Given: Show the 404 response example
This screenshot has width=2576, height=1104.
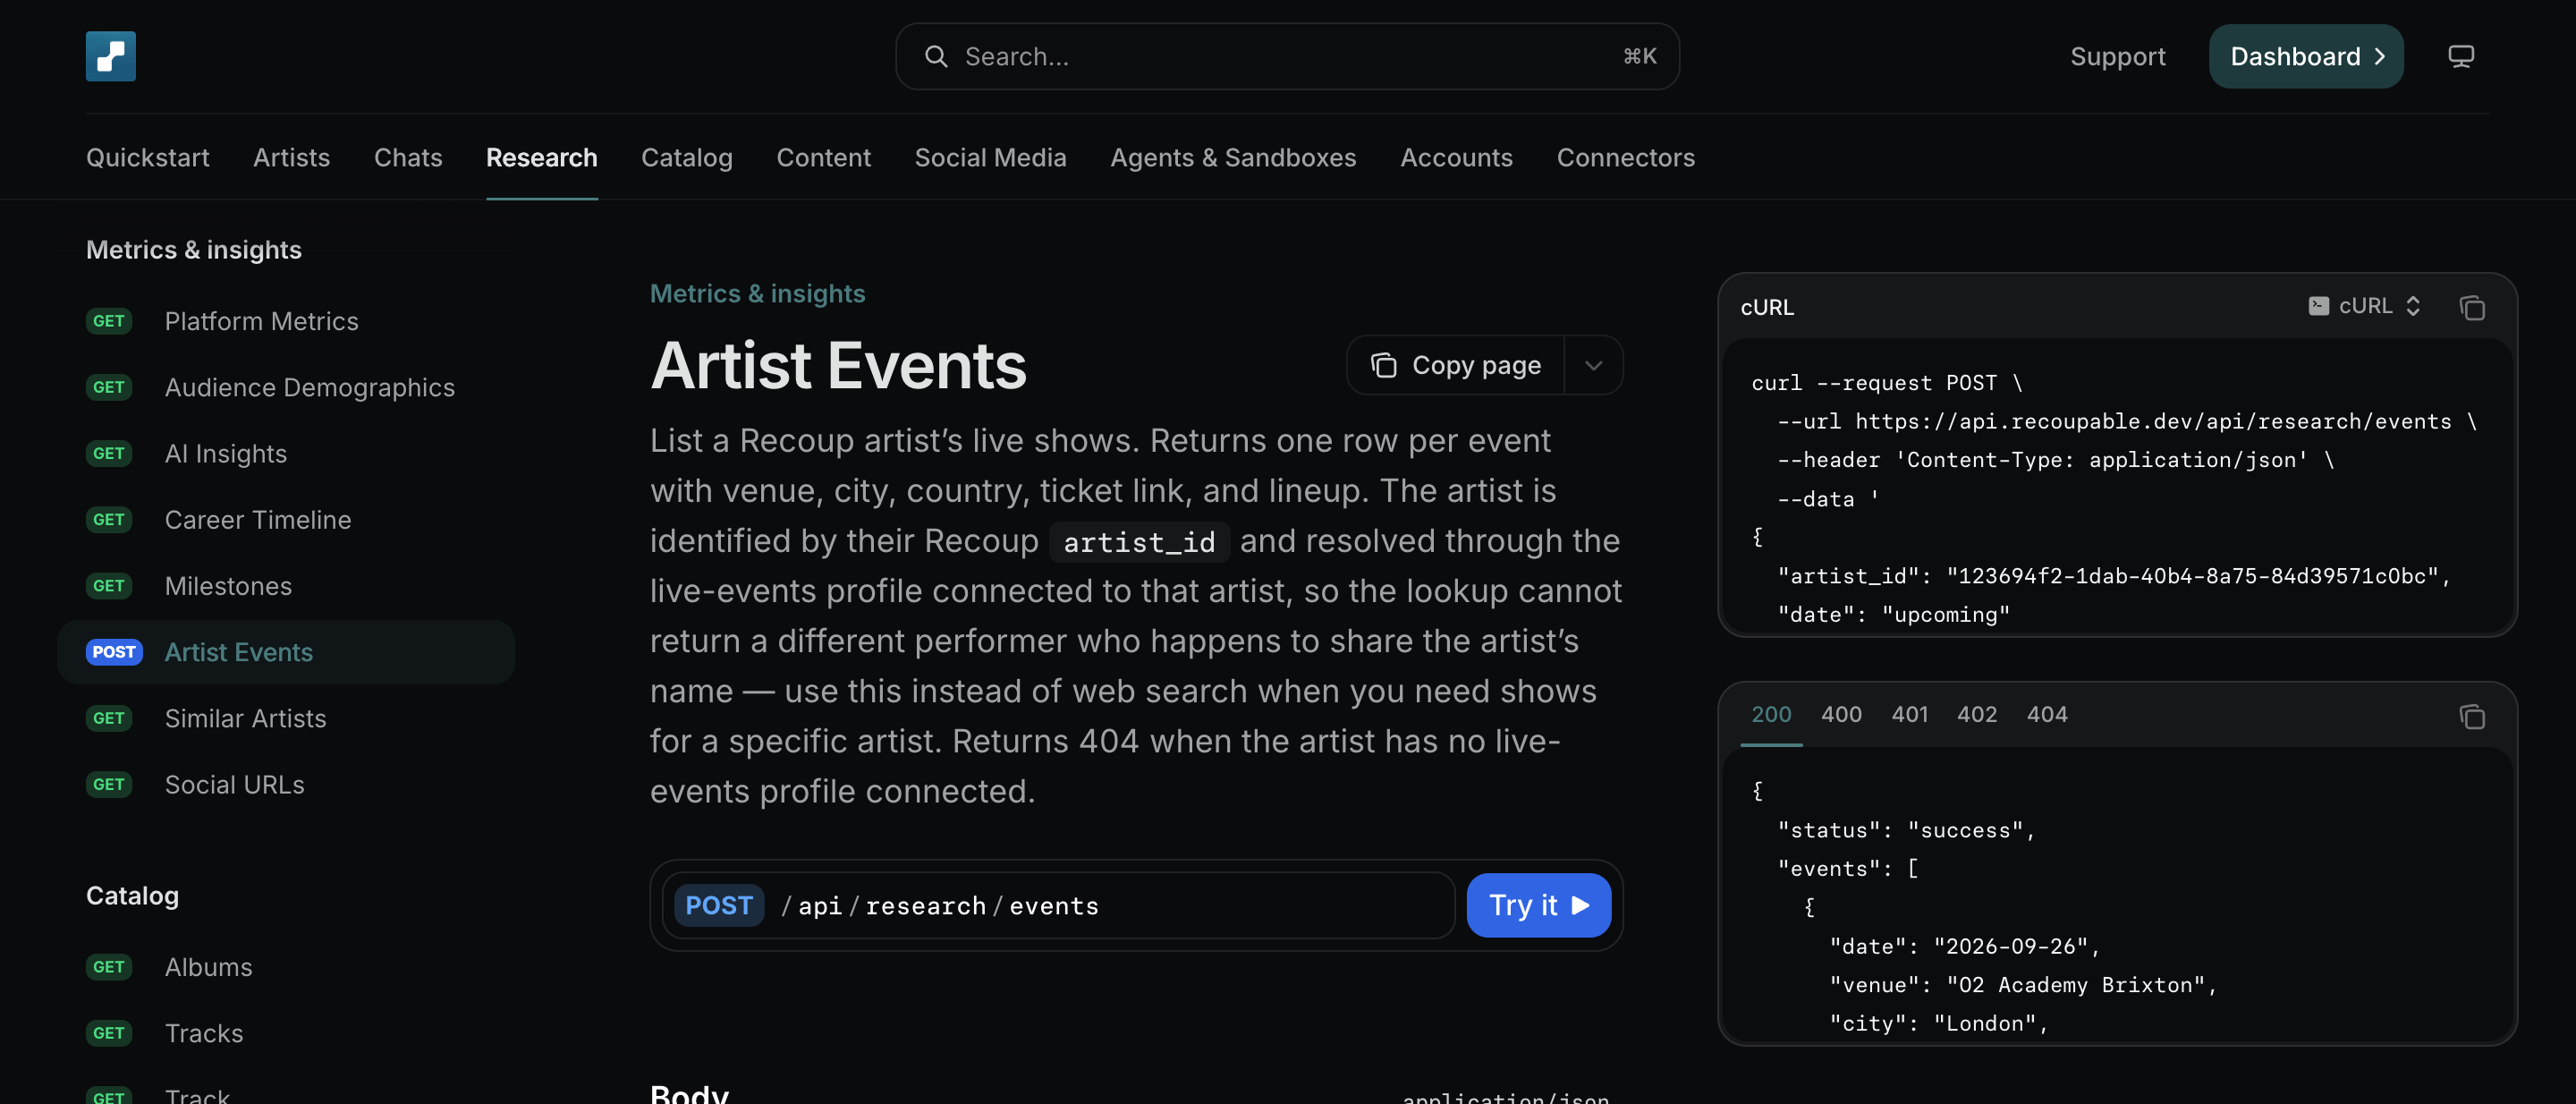Looking at the screenshot, I should coord(2046,714).
